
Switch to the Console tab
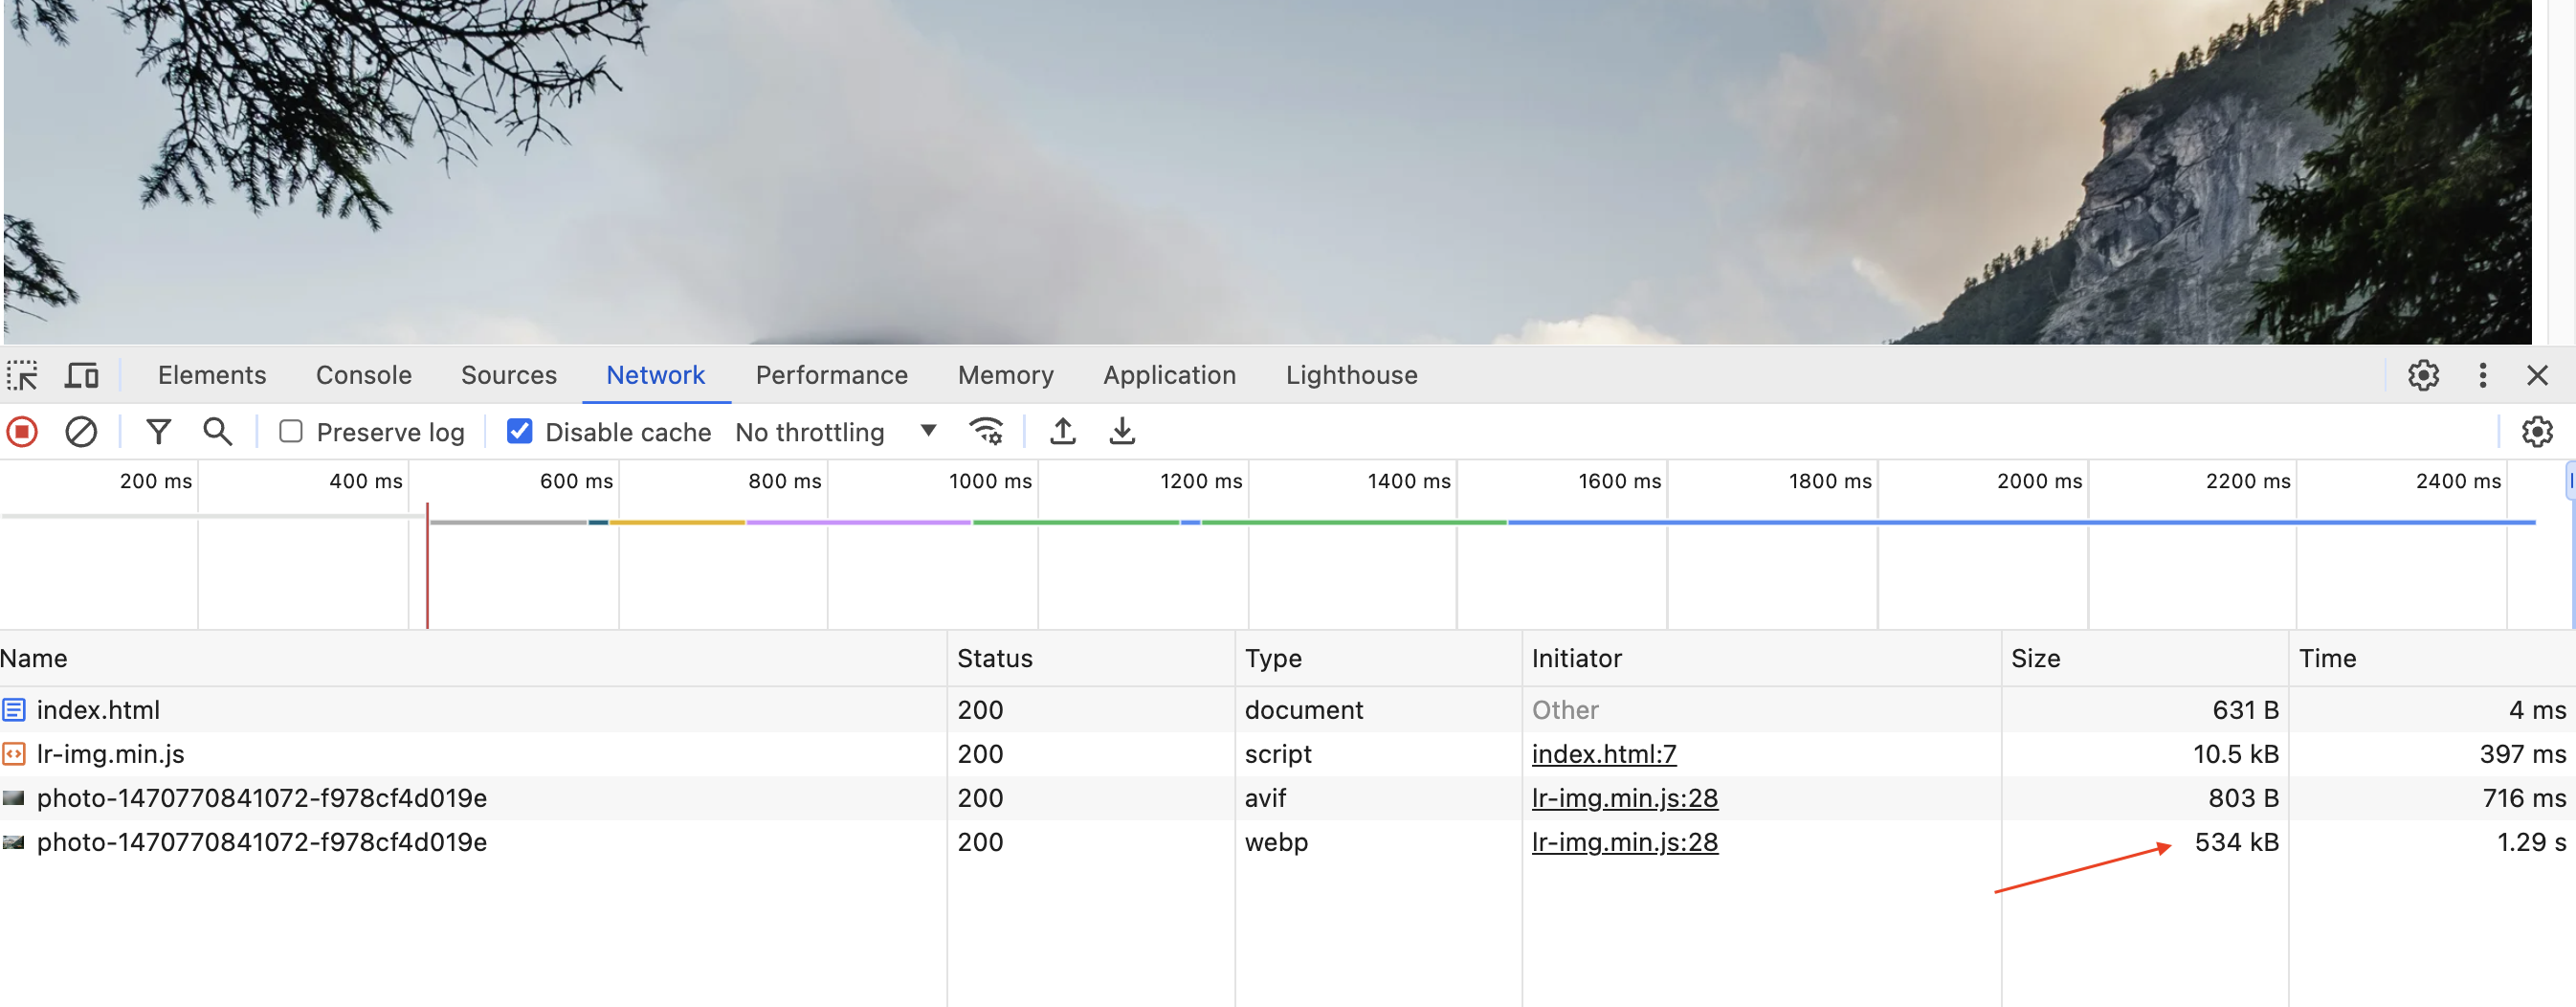[364, 375]
